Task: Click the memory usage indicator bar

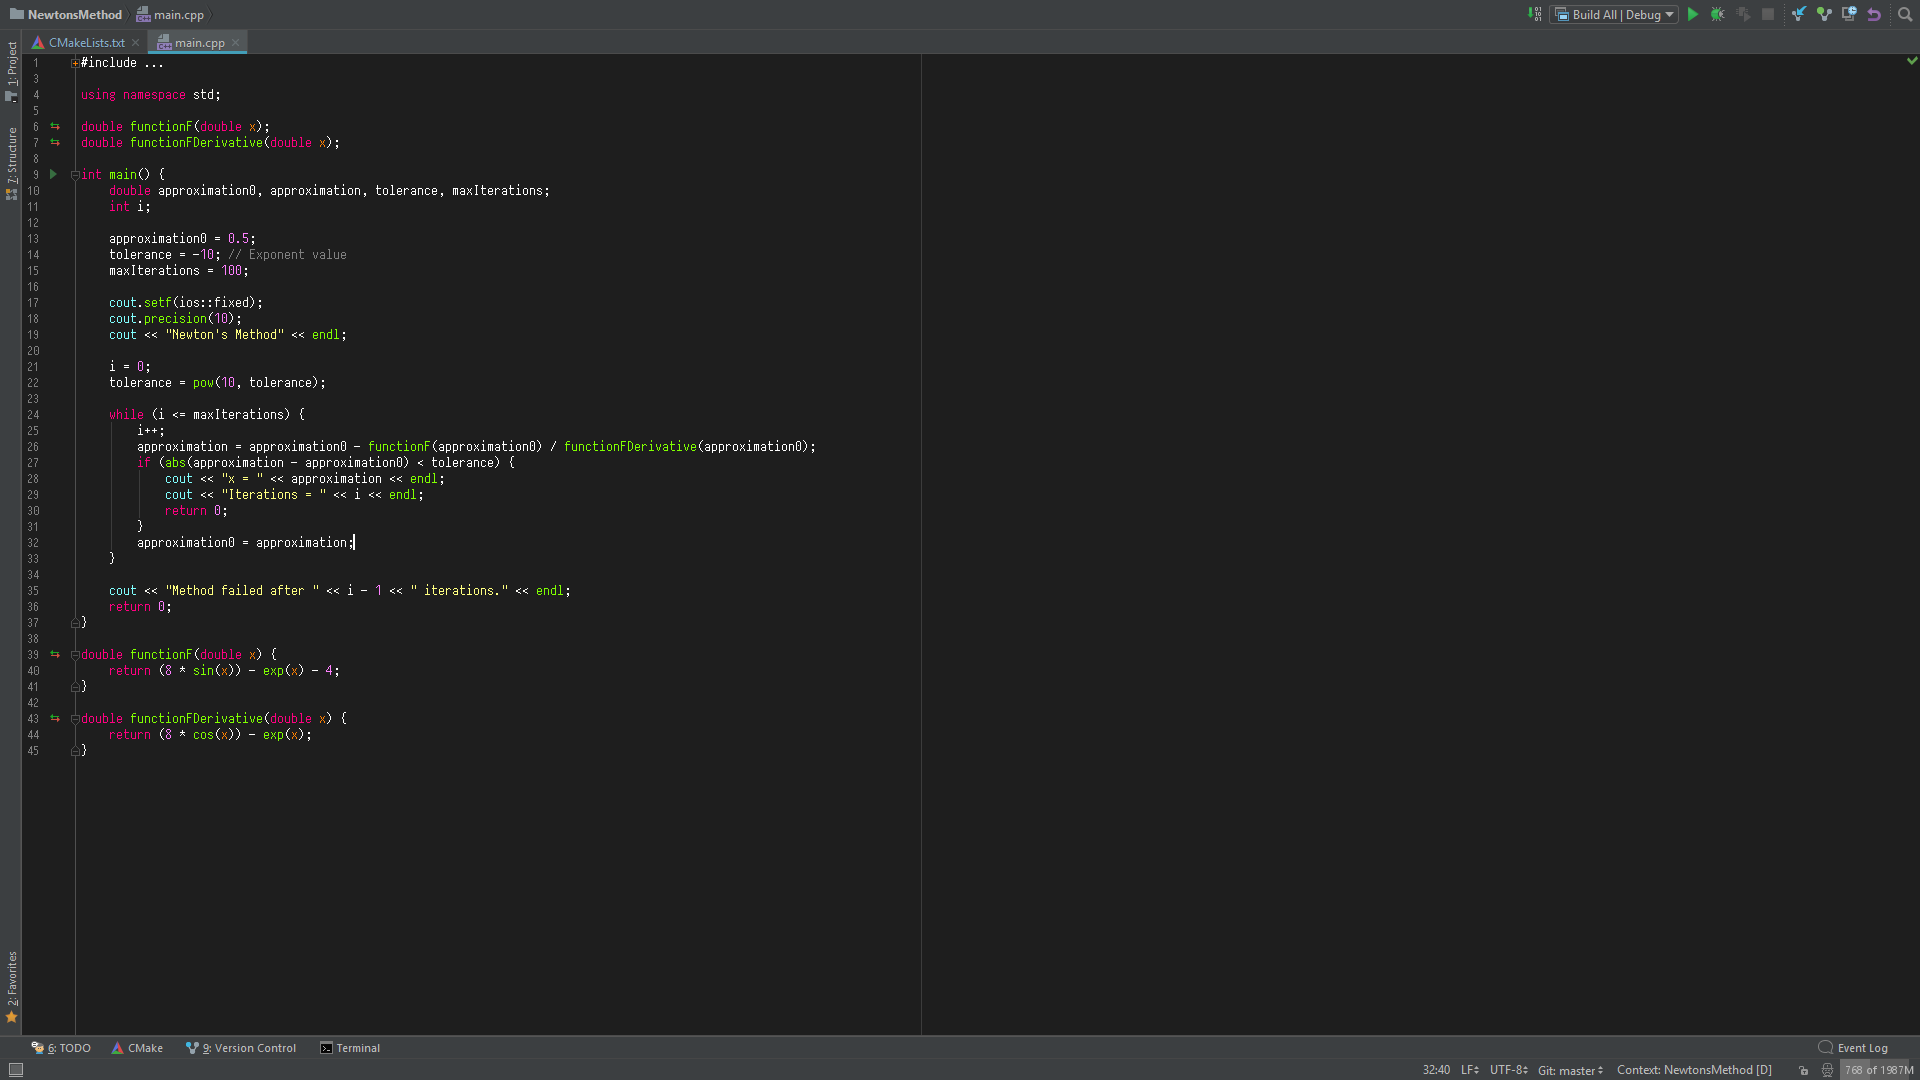Action: (1878, 1070)
